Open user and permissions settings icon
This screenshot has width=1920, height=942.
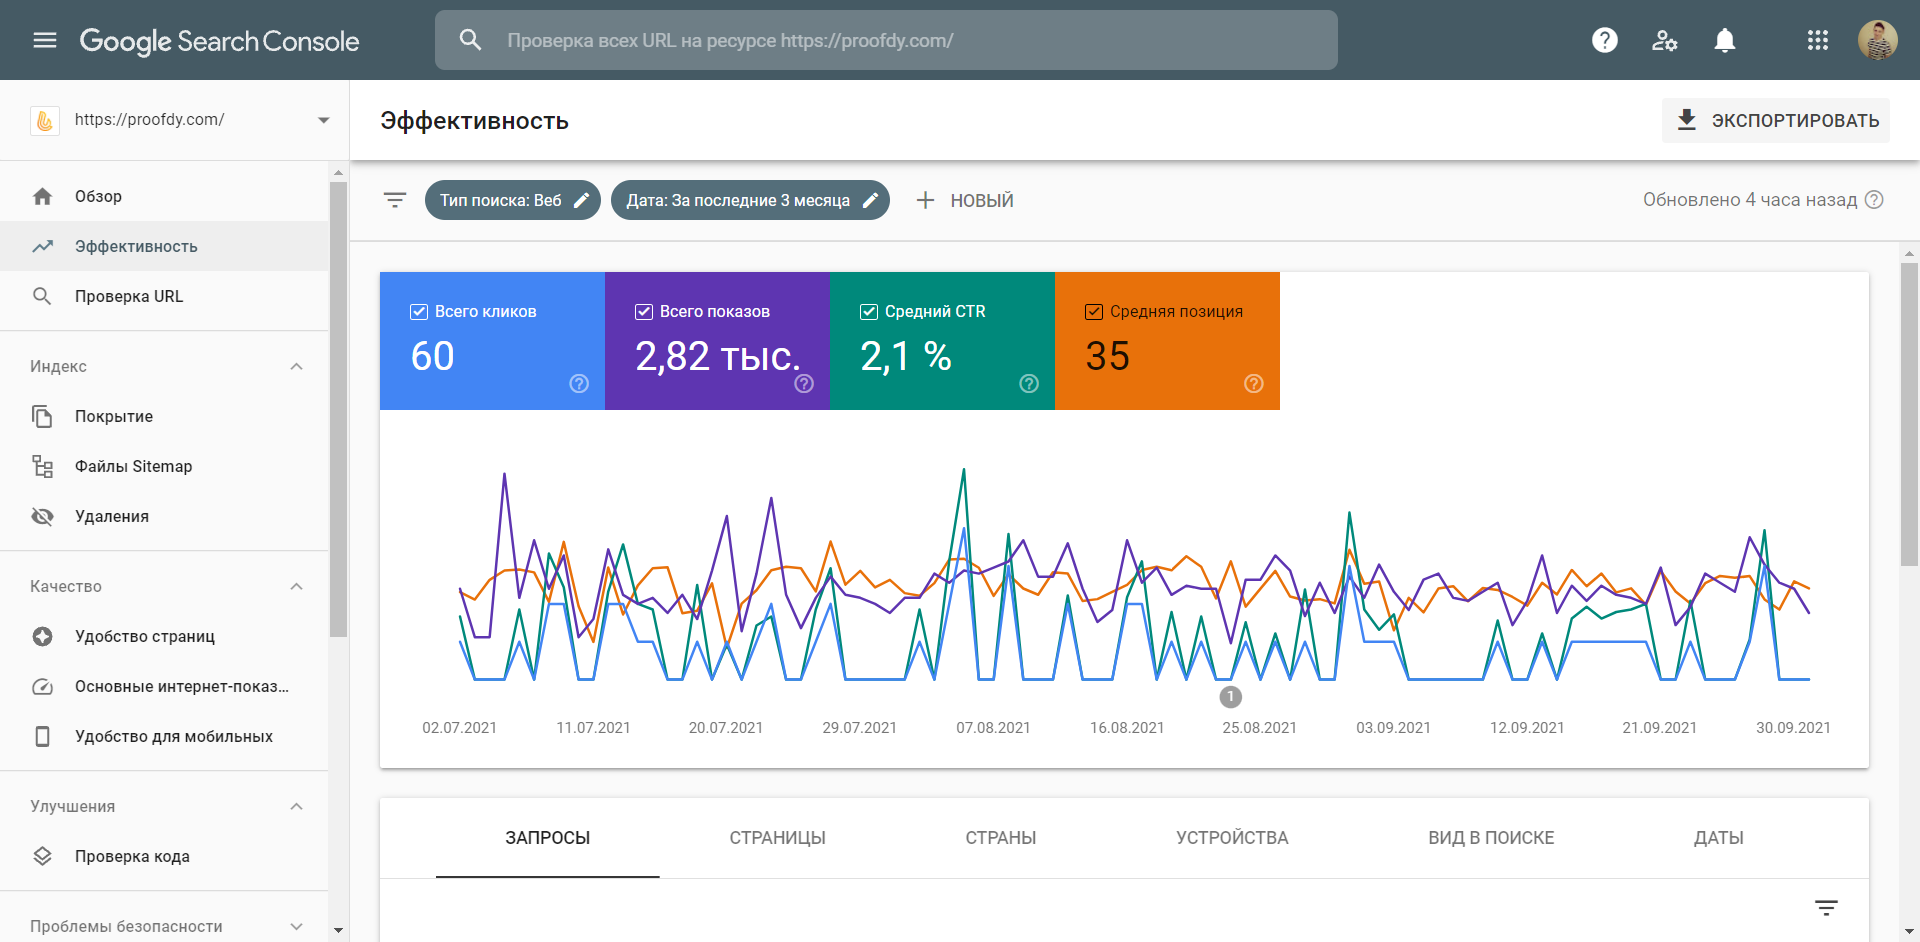1664,40
